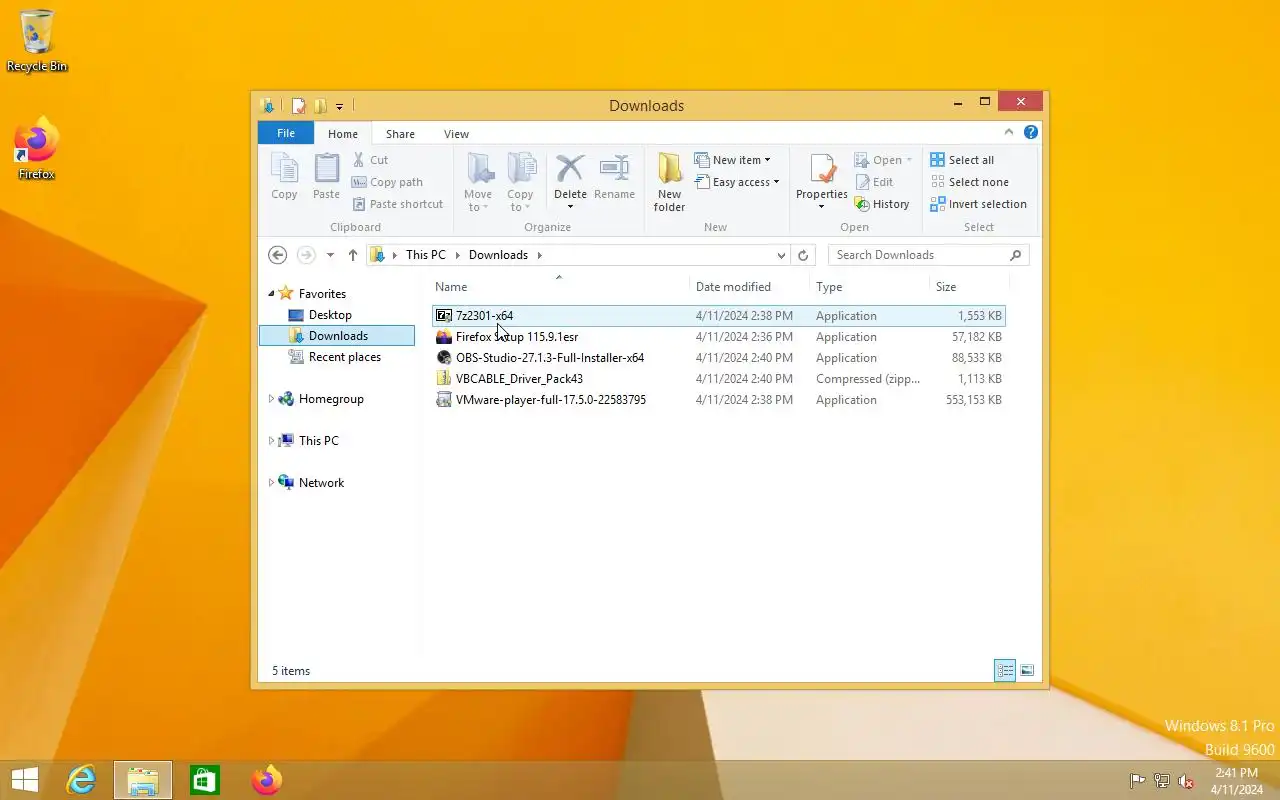Open the Windows Start button

point(25,780)
